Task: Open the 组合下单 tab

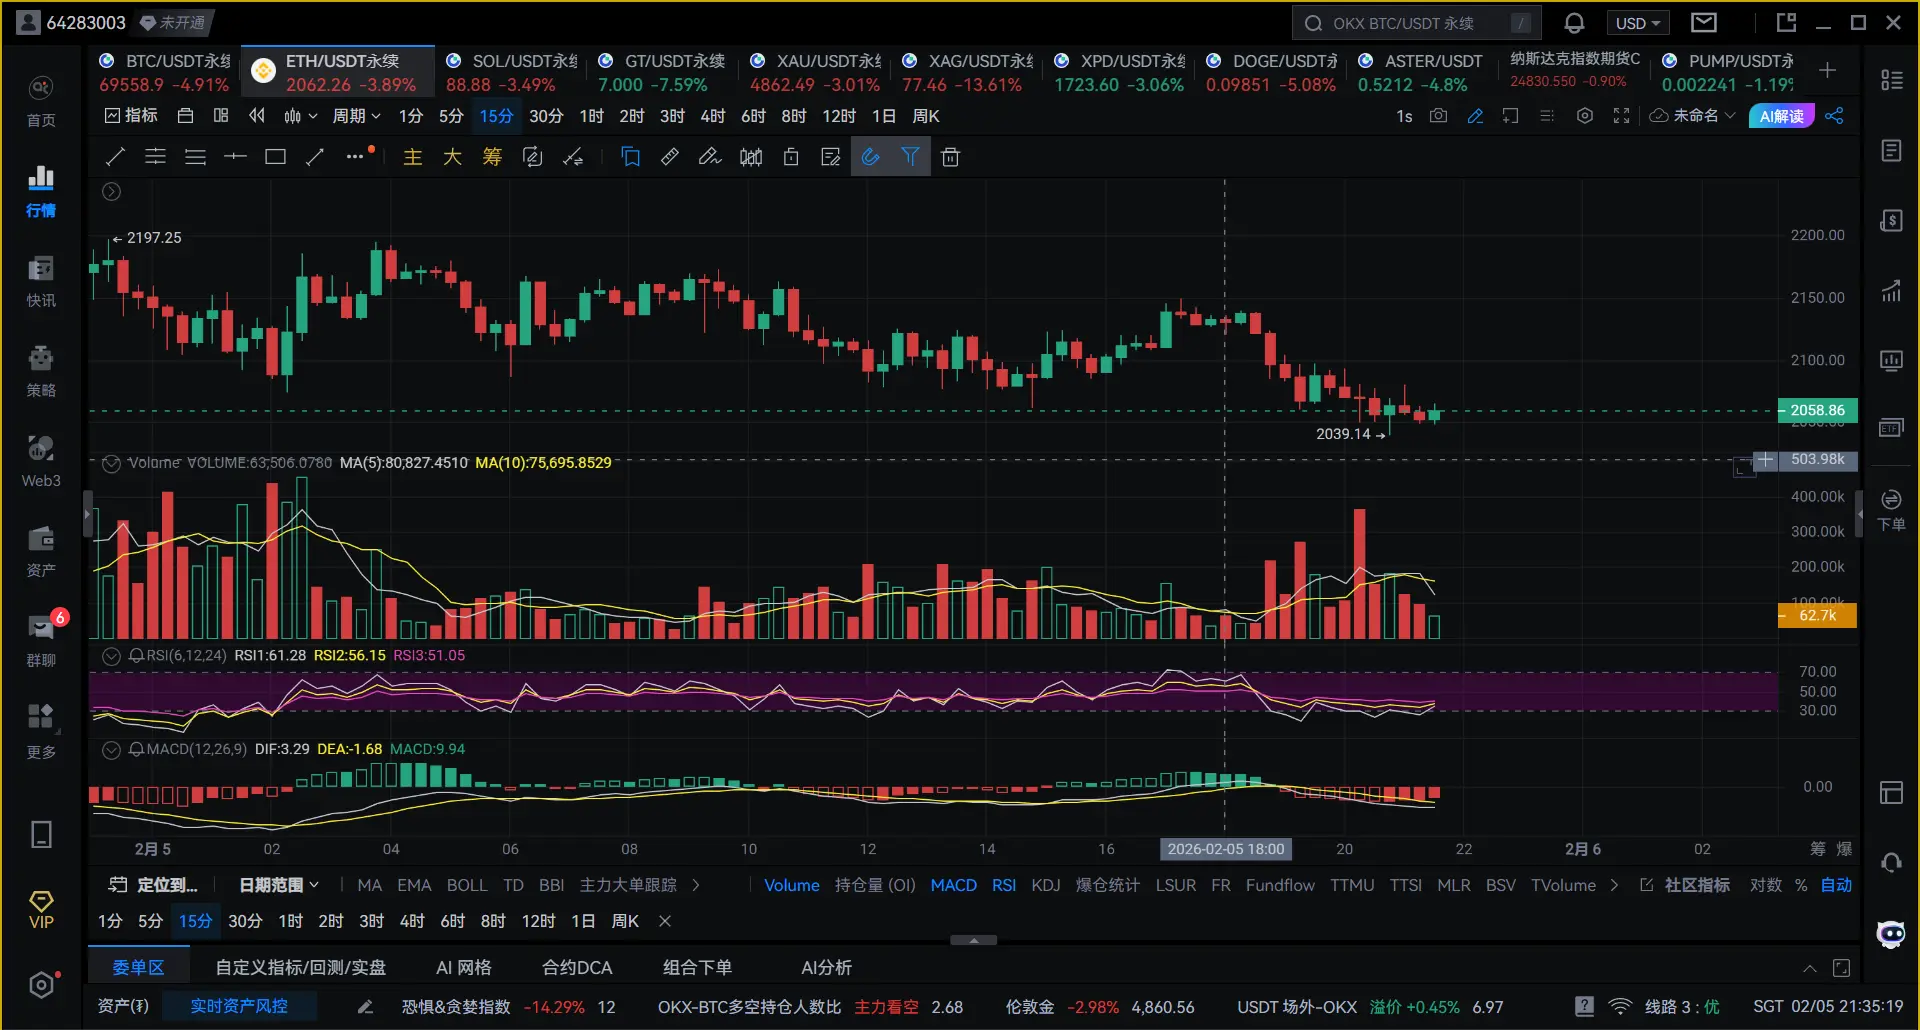Action: [x=697, y=968]
